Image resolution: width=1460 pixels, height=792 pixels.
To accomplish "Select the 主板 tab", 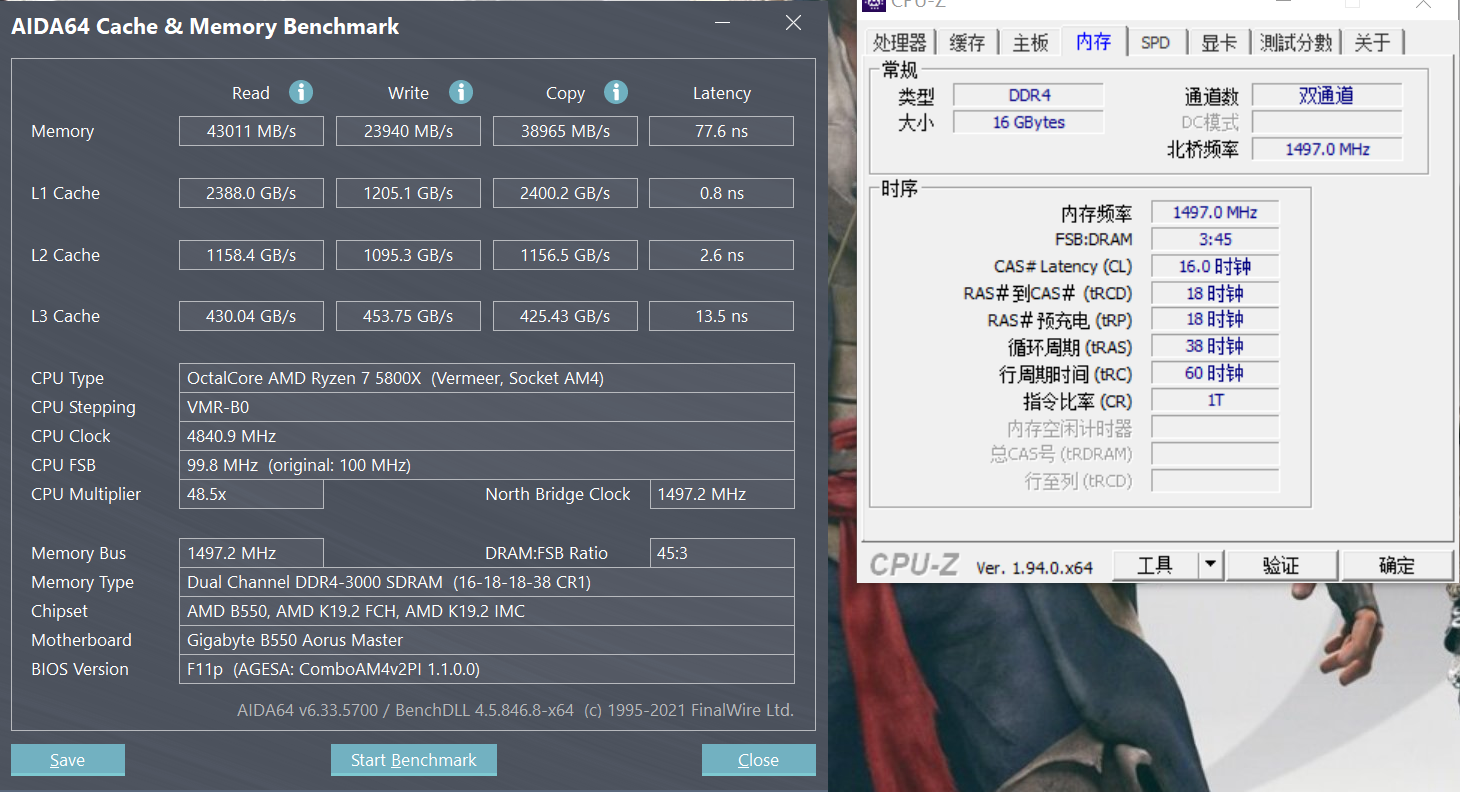I will pyautogui.click(x=1030, y=42).
